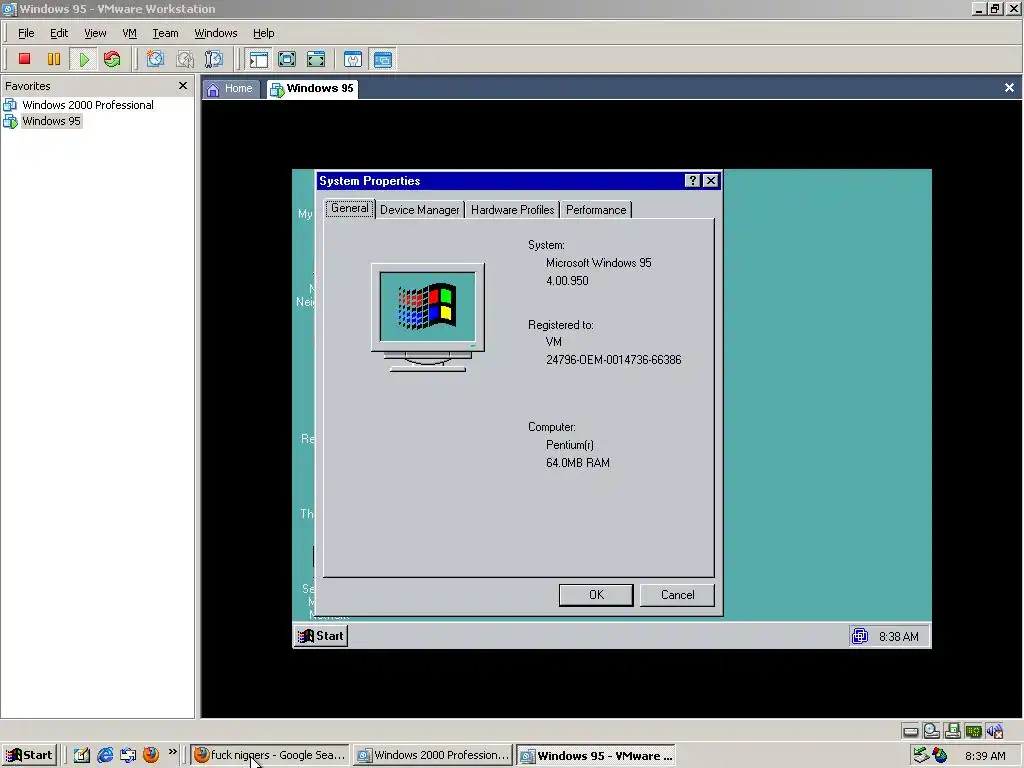Close the current VM tab with the X
The height and width of the screenshot is (768, 1024).
1009,88
